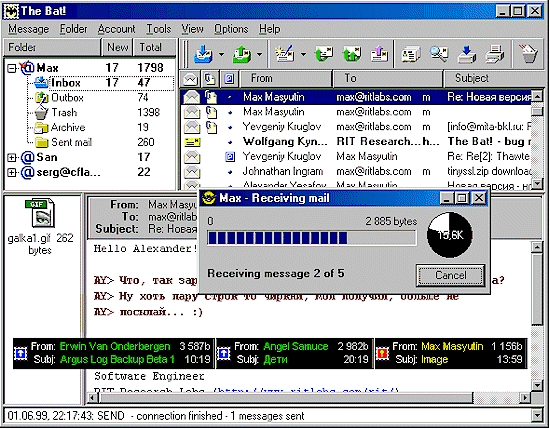Create a new message with the pencil icon

[285, 54]
